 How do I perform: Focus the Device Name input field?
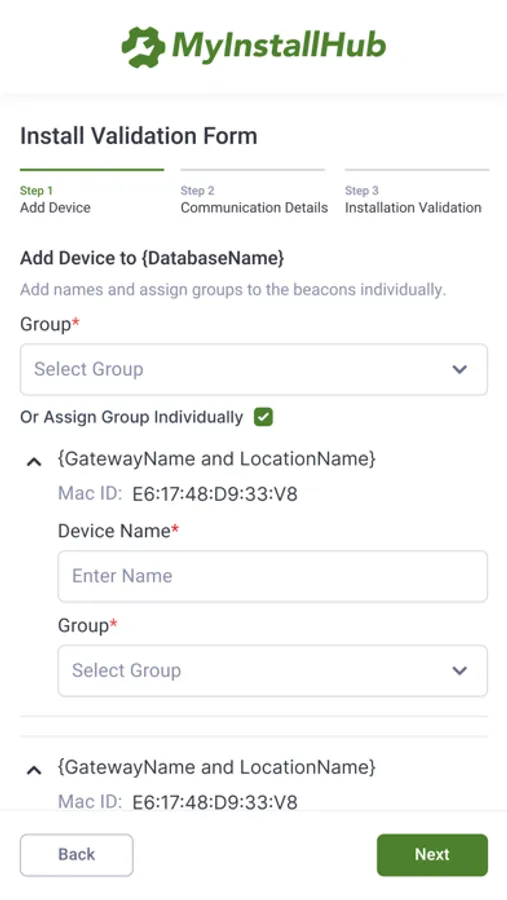273,576
